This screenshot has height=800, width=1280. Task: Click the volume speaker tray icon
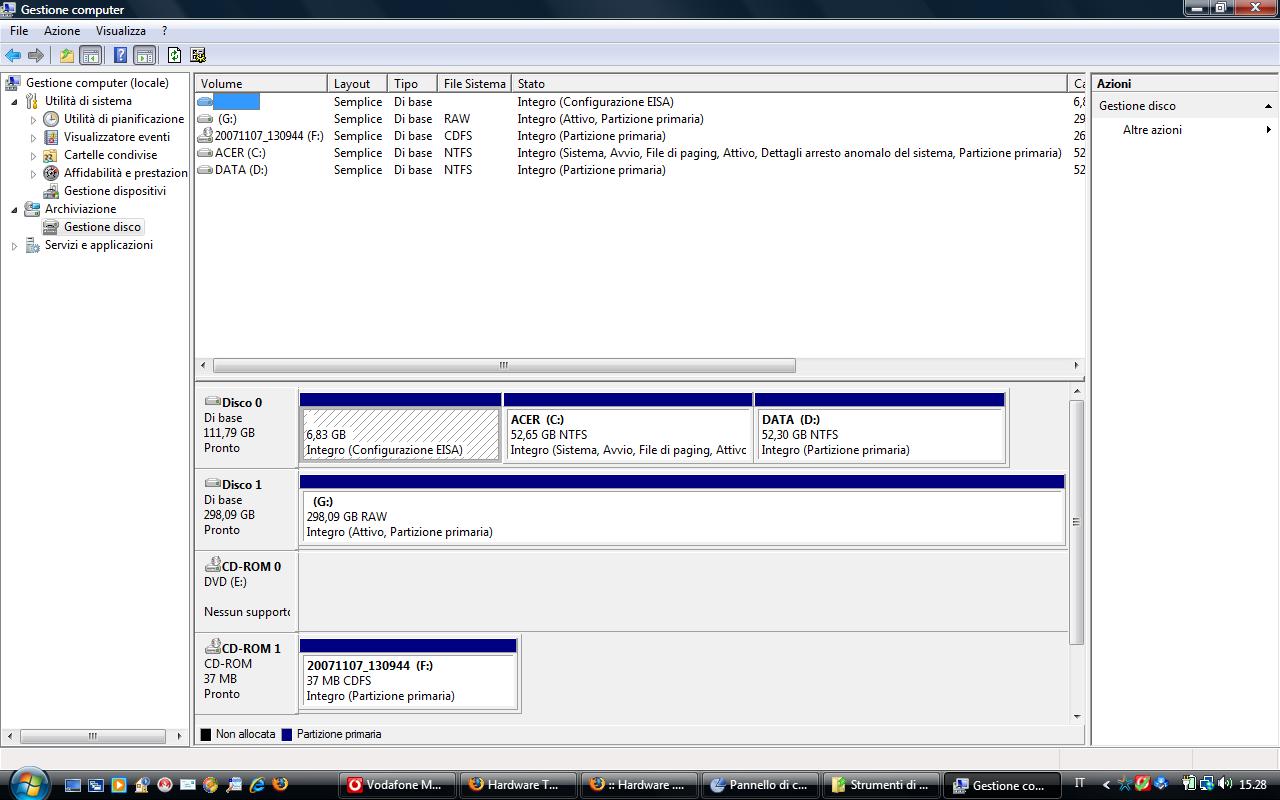[1224, 785]
